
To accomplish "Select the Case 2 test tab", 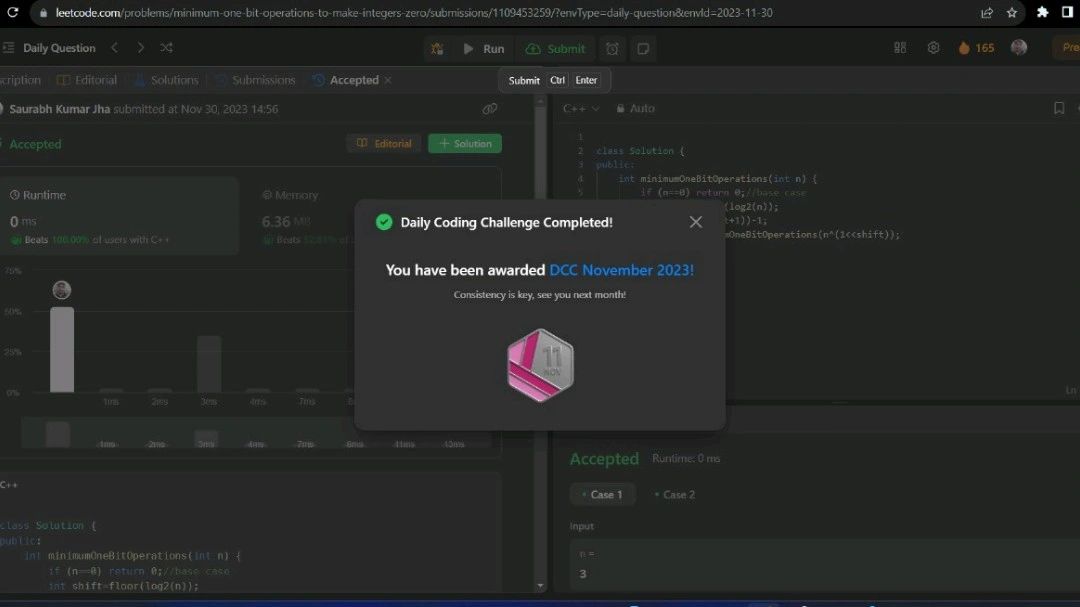I will coord(675,495).
